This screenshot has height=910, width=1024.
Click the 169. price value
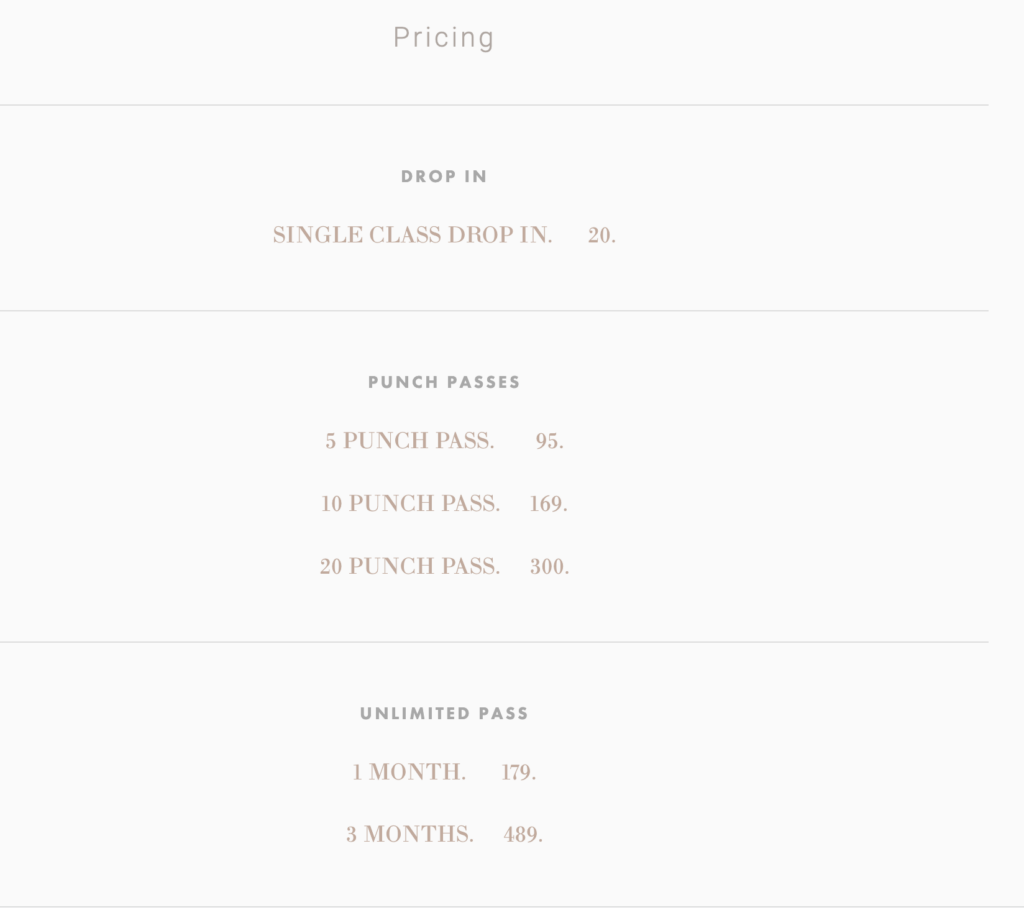click(549, 504)
